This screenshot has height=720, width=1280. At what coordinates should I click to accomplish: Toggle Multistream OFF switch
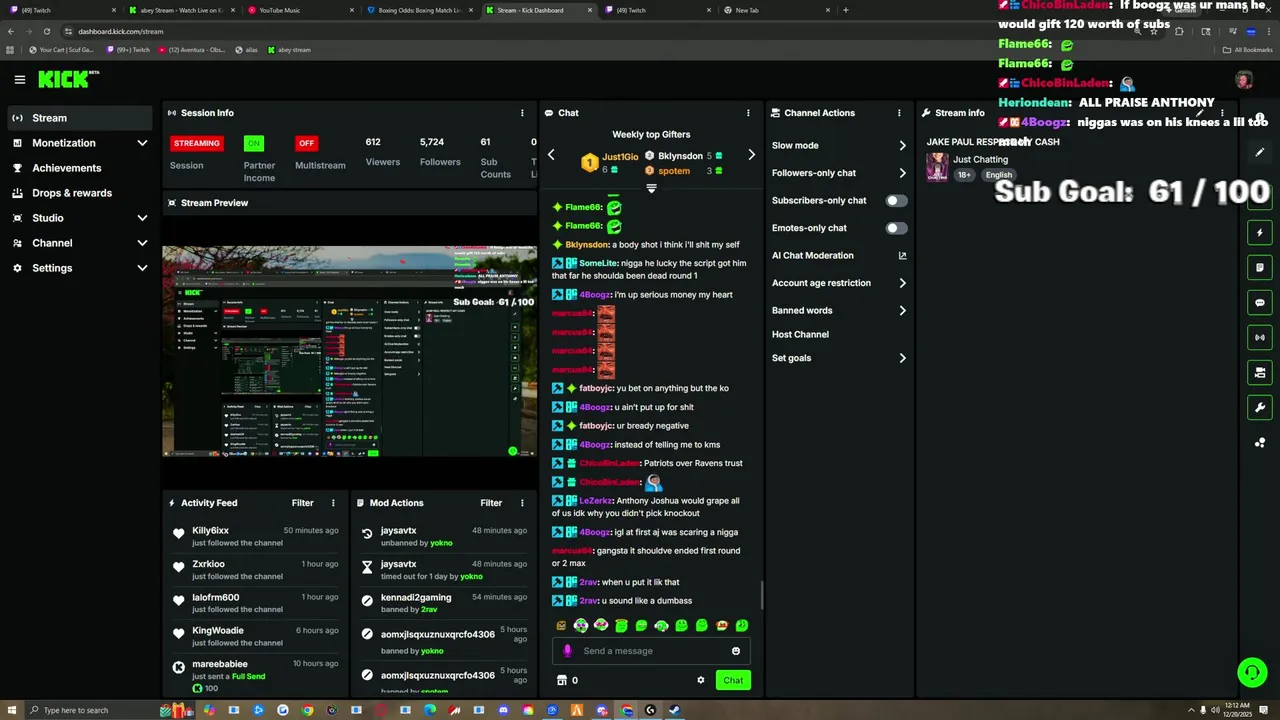click(306, 143)
